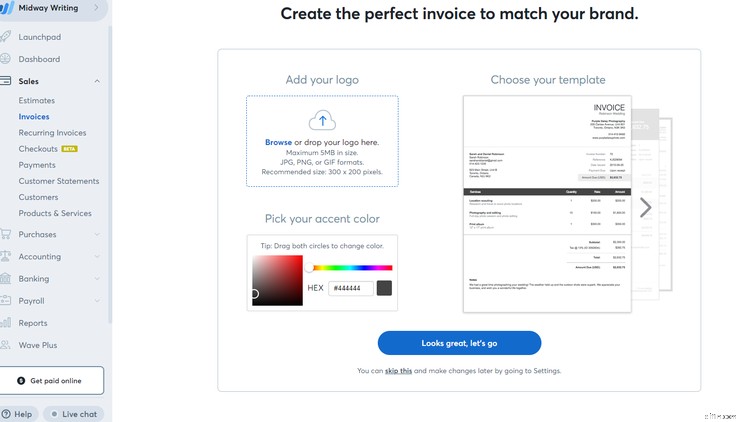This screenshot has width=750, height=422.
Task: Follow the skip this link
Action: pyautogui.click(x=398, y=371)
